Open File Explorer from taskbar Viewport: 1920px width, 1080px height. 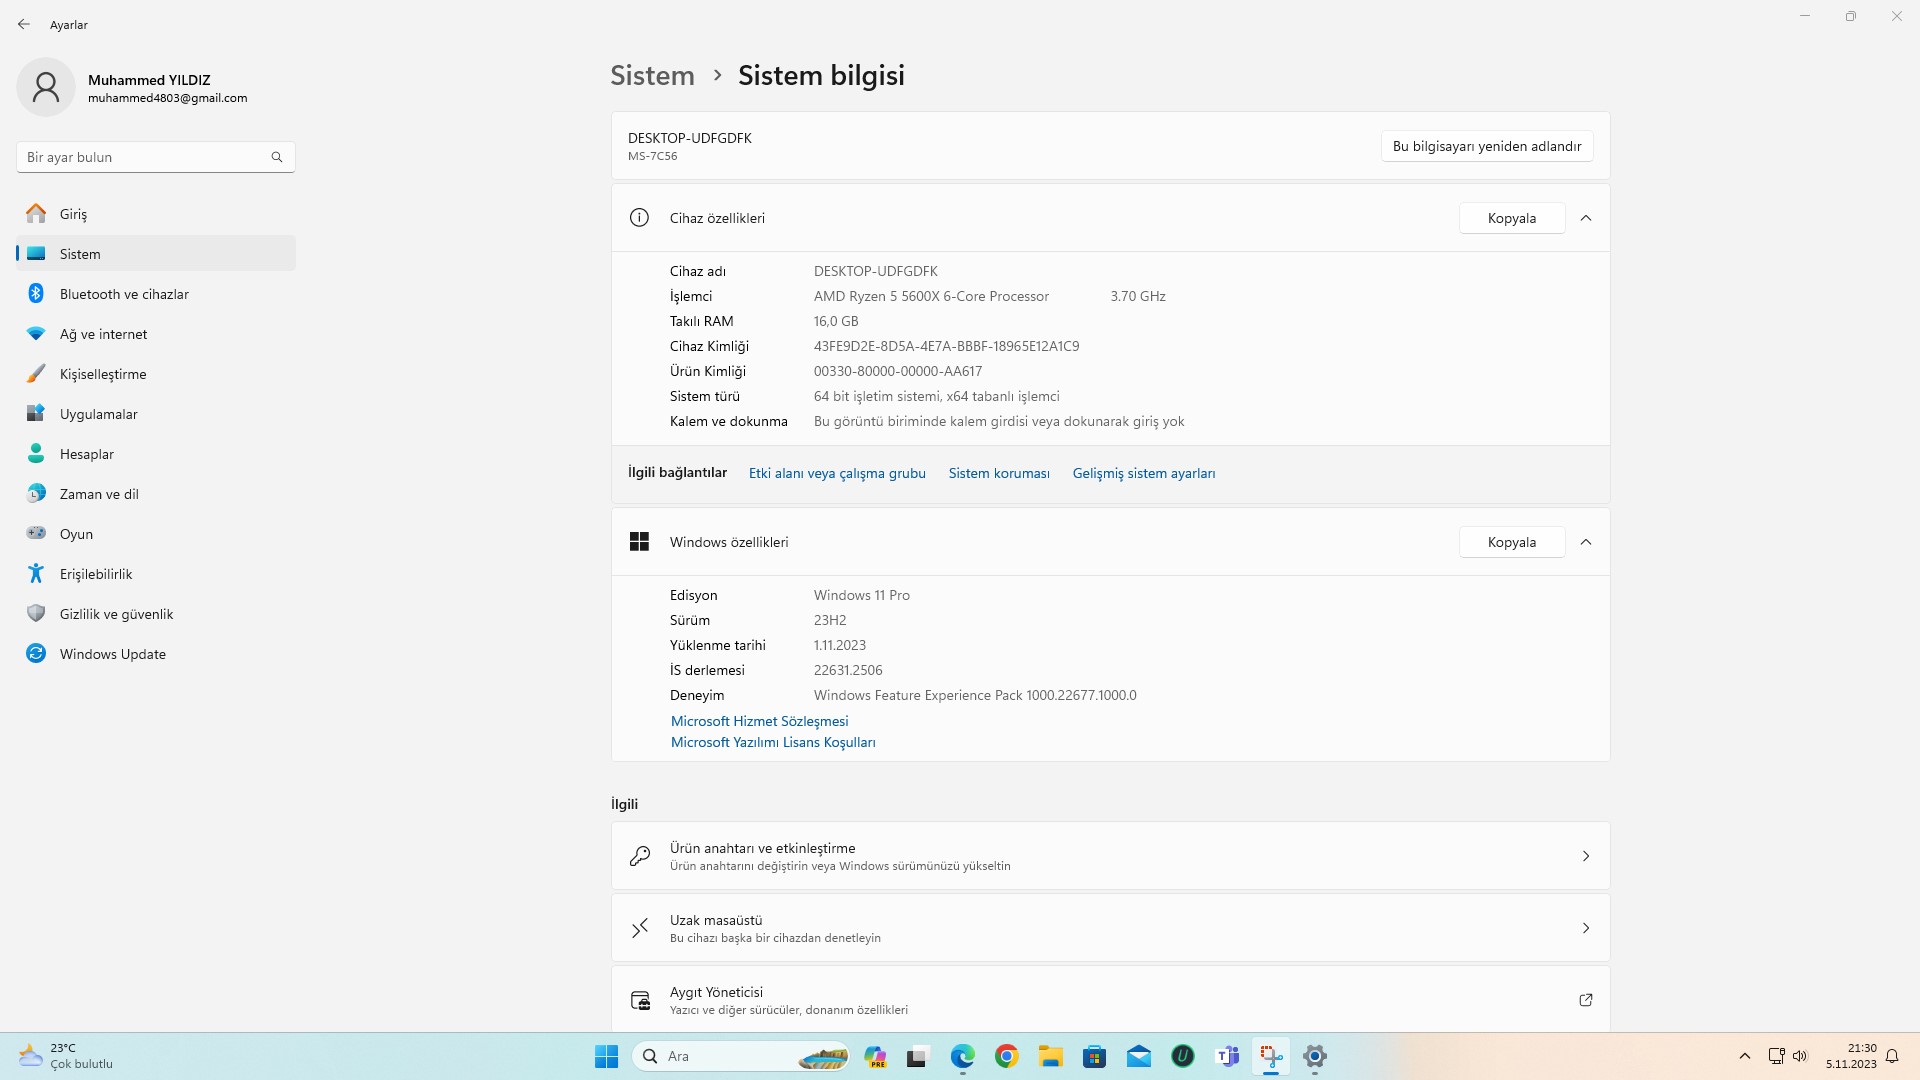pos(1050,1056)
